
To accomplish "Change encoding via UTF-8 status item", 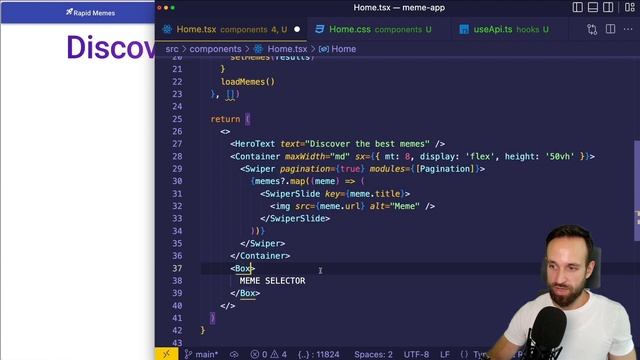I will (416, 354).
